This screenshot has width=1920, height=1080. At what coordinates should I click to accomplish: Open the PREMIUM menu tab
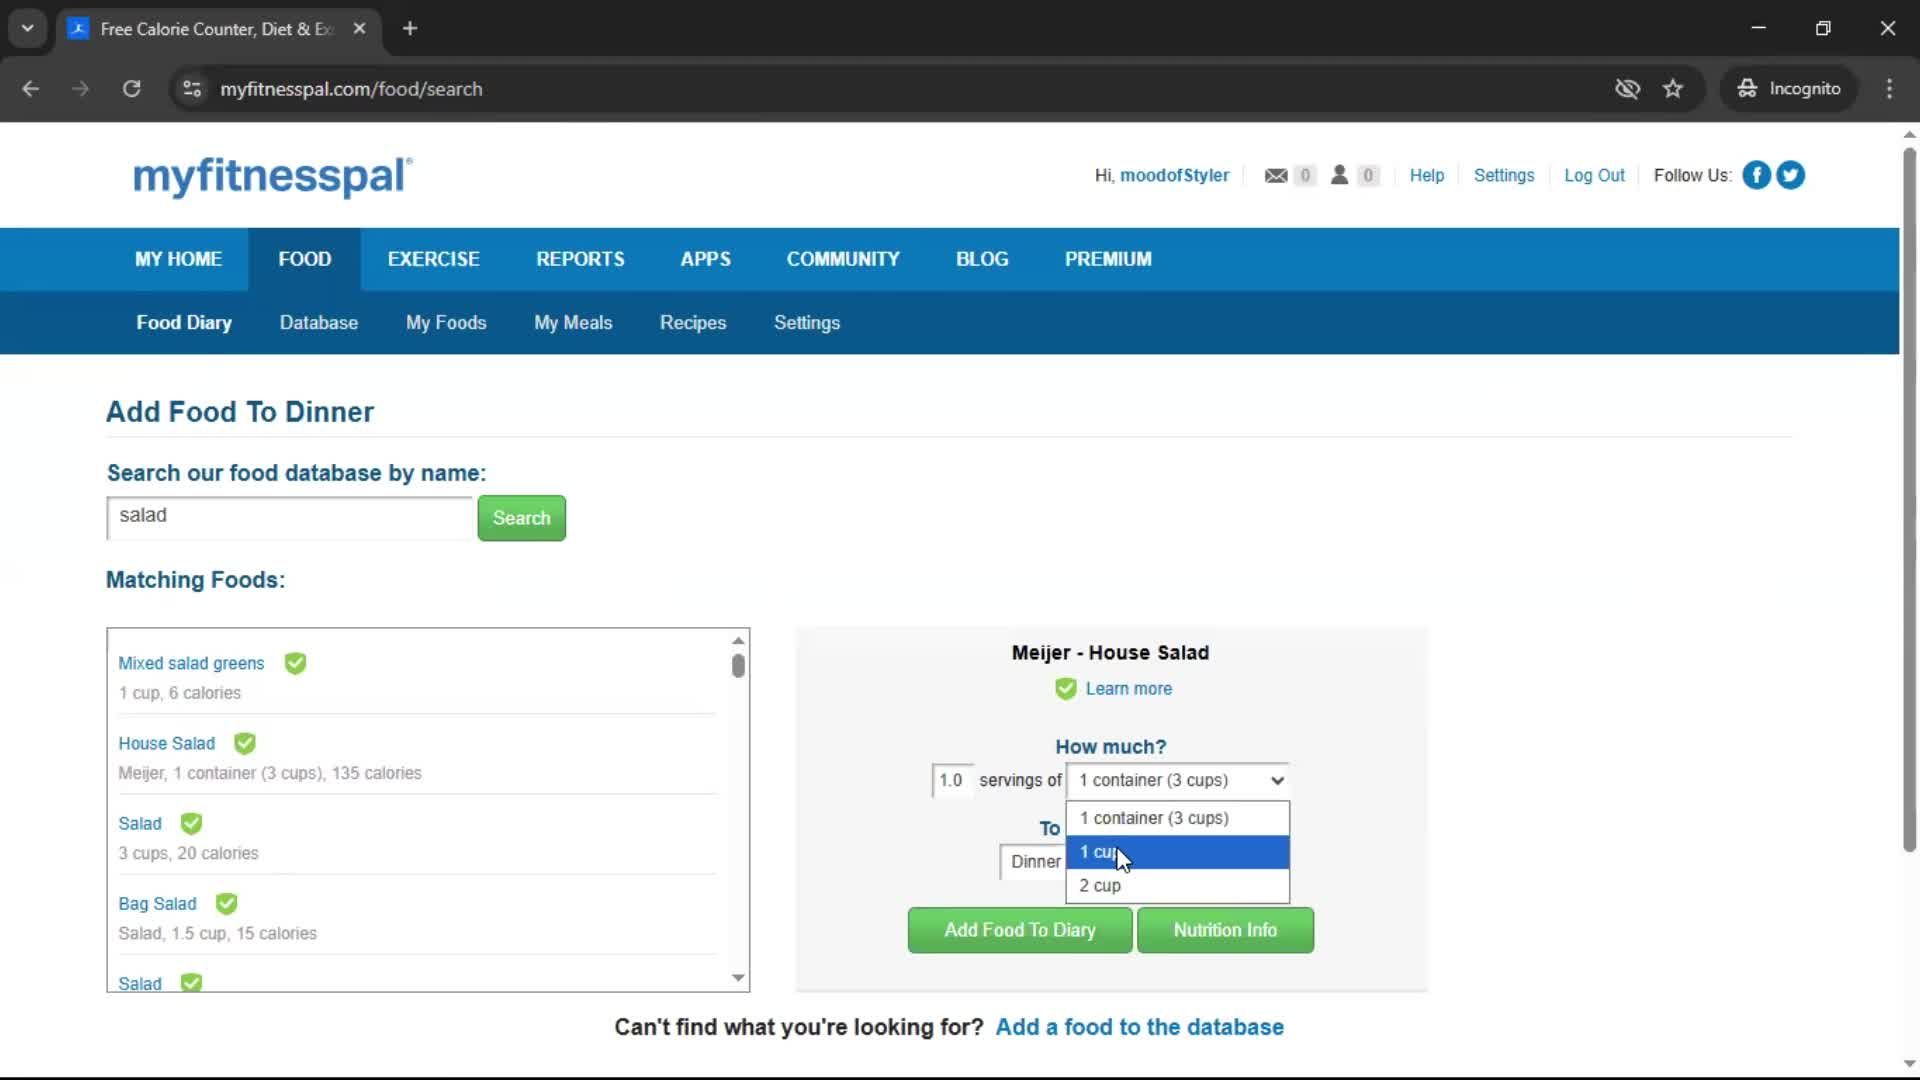point(1108,259)
